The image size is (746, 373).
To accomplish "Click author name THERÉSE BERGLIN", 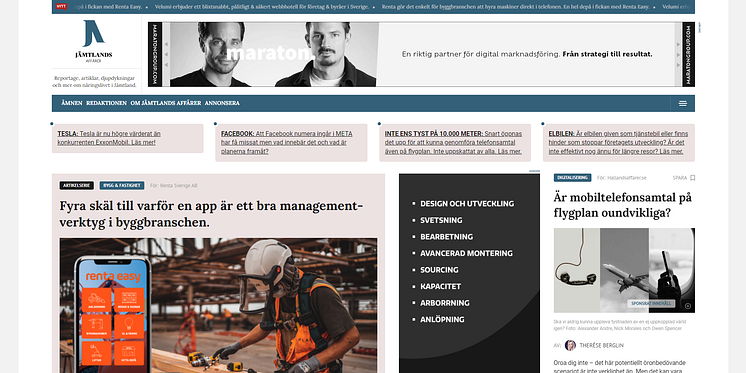I will (x=601, y=345).
